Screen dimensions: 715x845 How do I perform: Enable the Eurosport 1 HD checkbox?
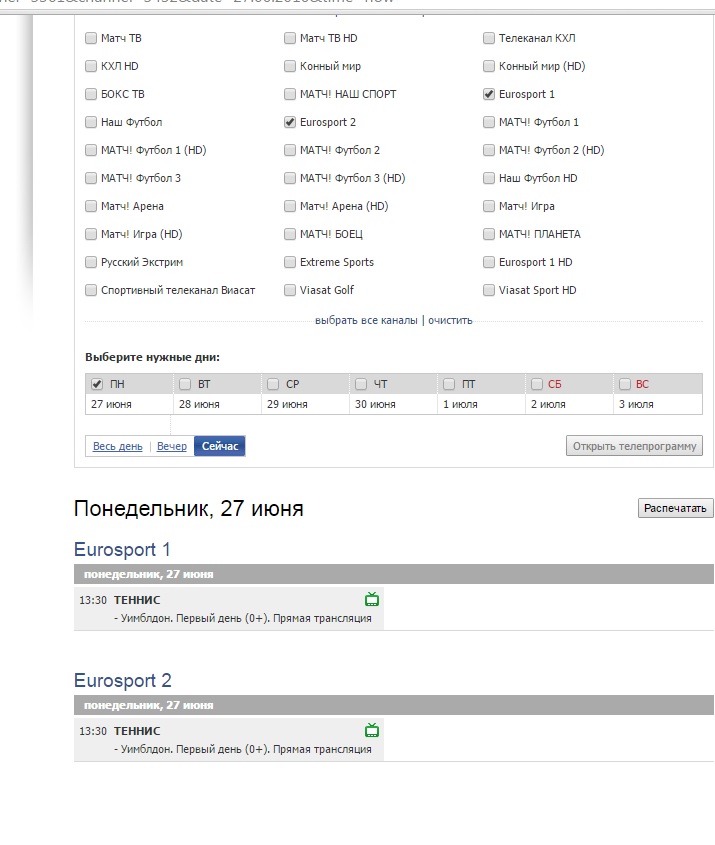point(489,262)
